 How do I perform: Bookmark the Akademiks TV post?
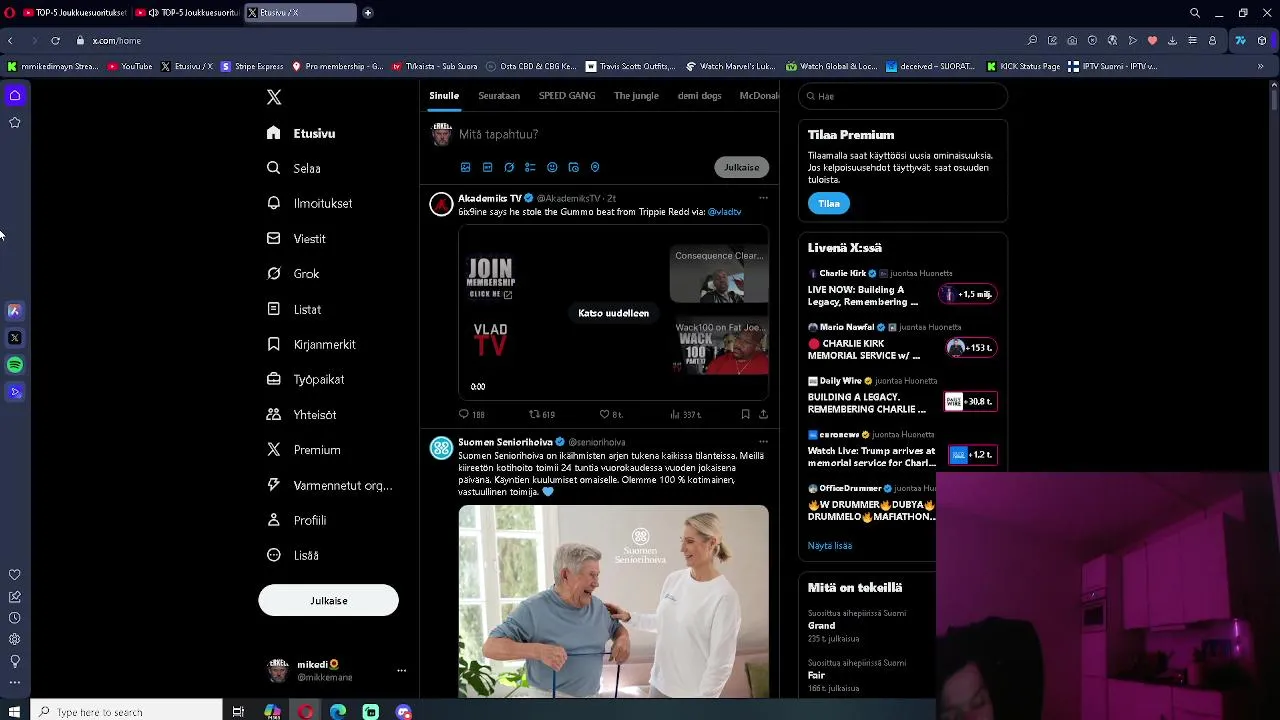745,414
